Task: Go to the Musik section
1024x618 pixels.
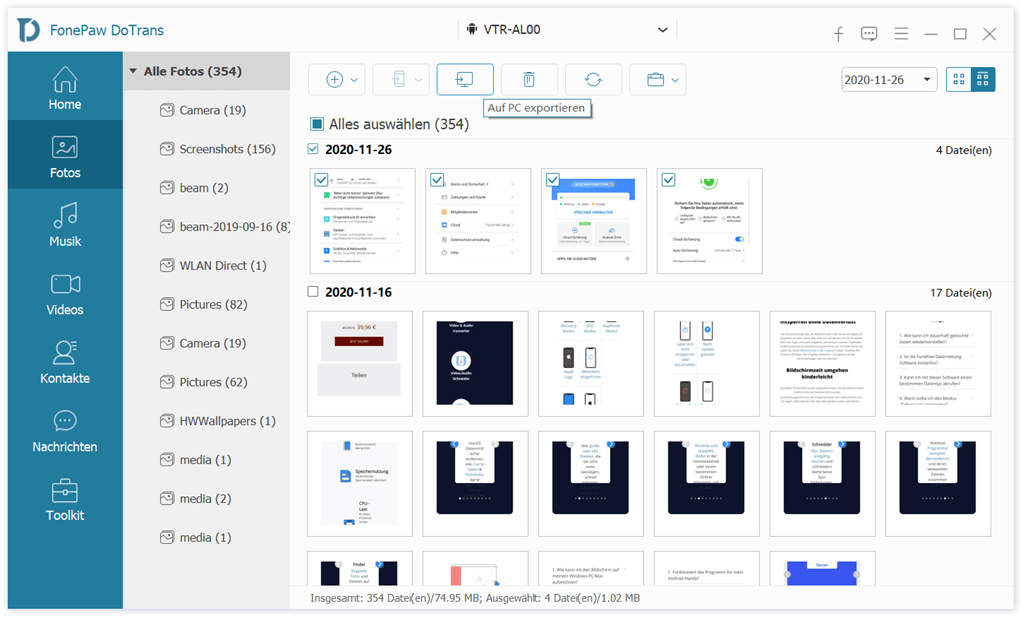Action: (x=65, y=224)
